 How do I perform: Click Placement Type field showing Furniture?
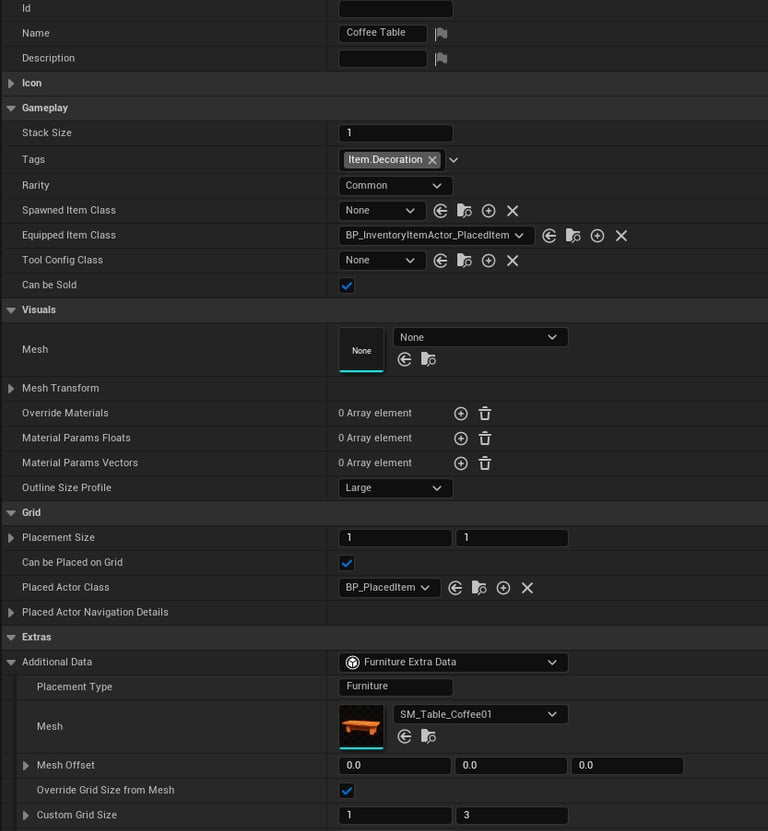coord(395,687)
